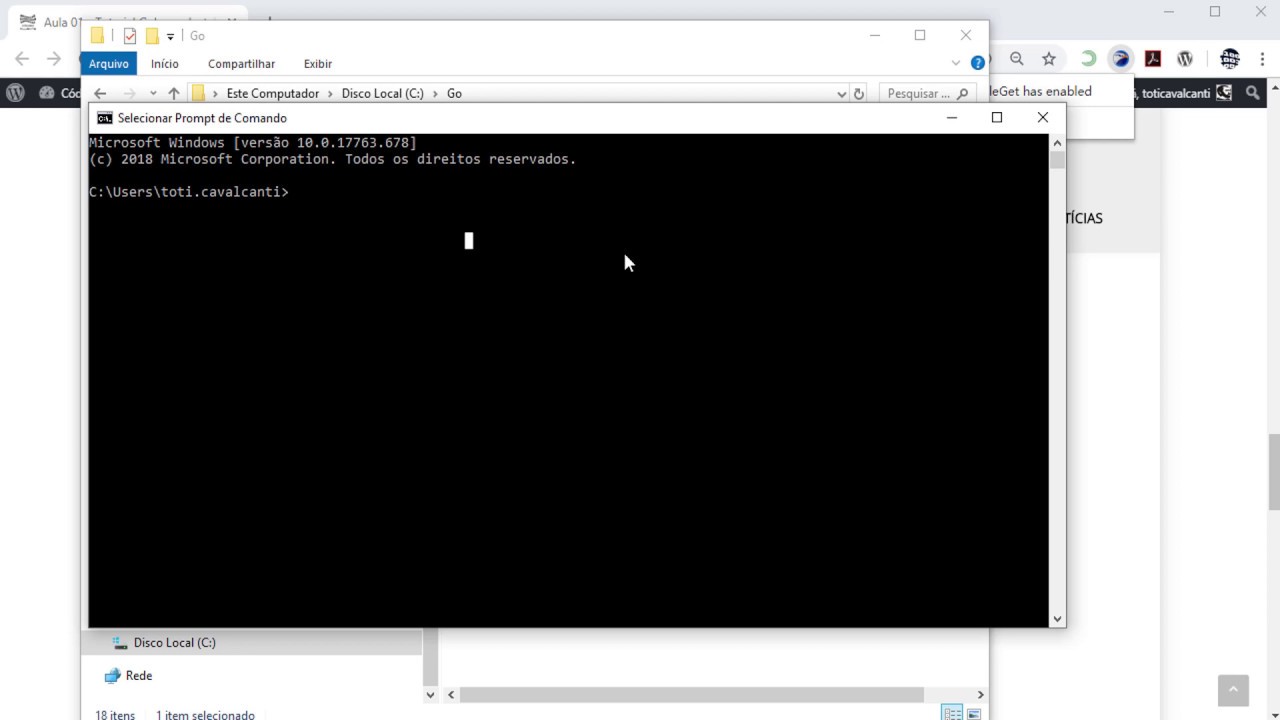Click the Command Prompt title bar text
This screenshot has height=720, width=1280.
pos(202,118)
